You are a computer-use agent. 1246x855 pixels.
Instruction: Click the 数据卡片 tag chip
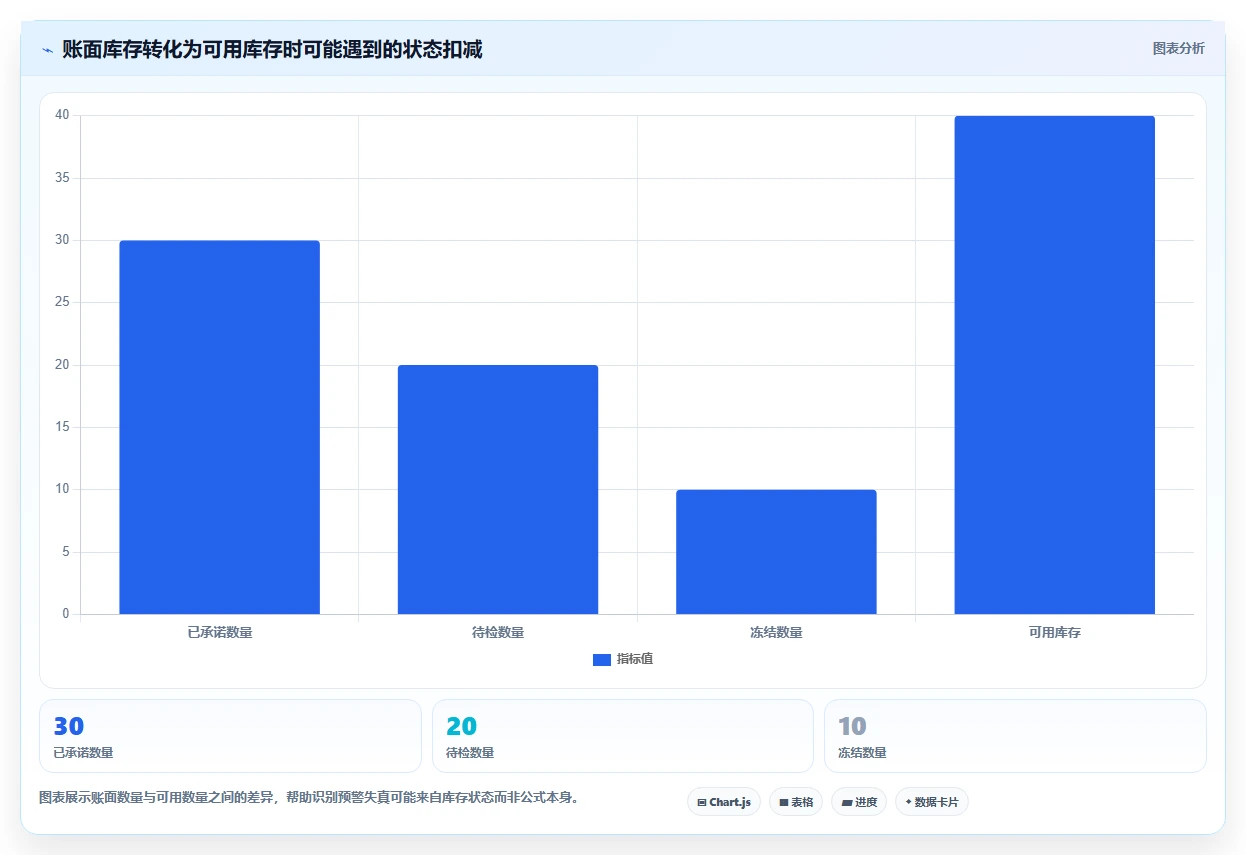tap(932, 802)
